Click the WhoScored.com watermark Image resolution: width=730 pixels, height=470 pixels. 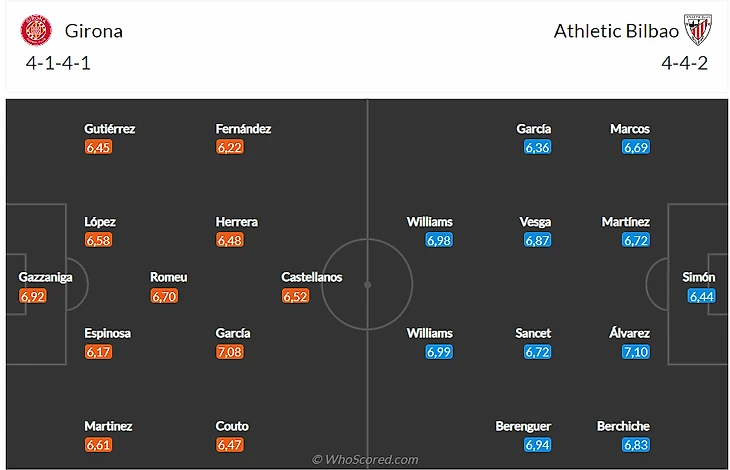[x=365, y=459]
